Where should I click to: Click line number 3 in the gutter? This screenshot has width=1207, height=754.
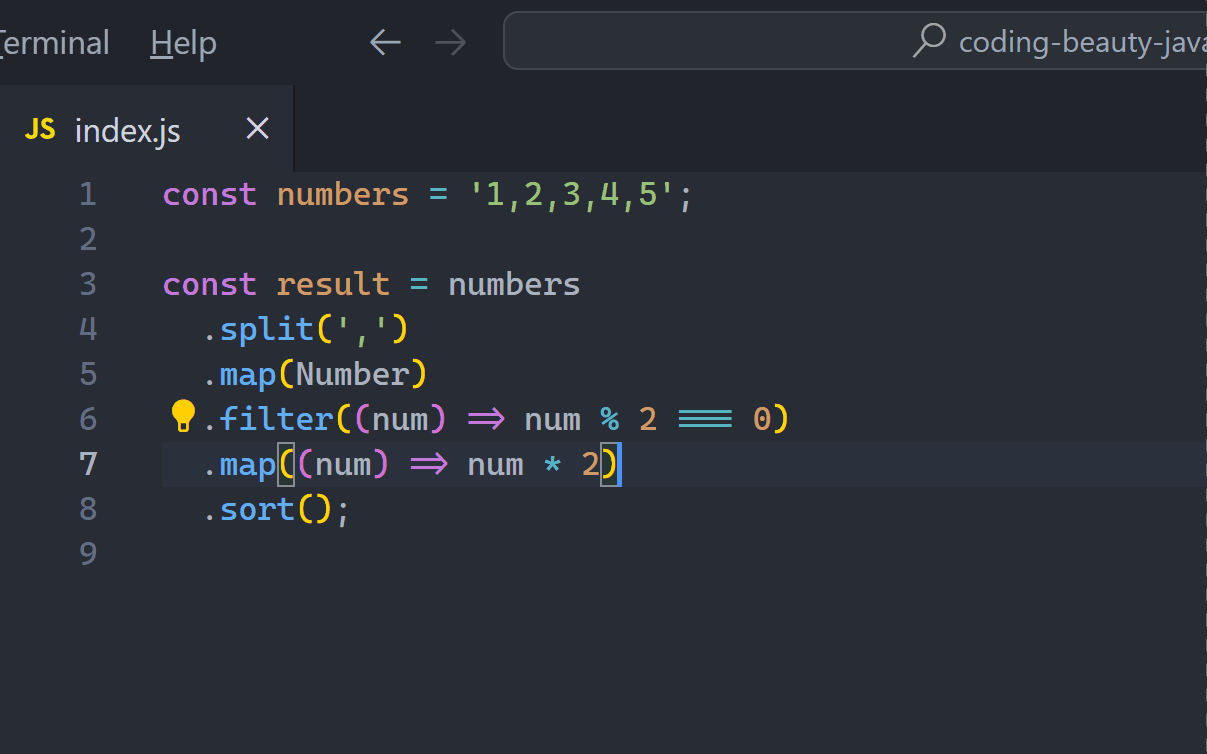click(x=88, y=284)
